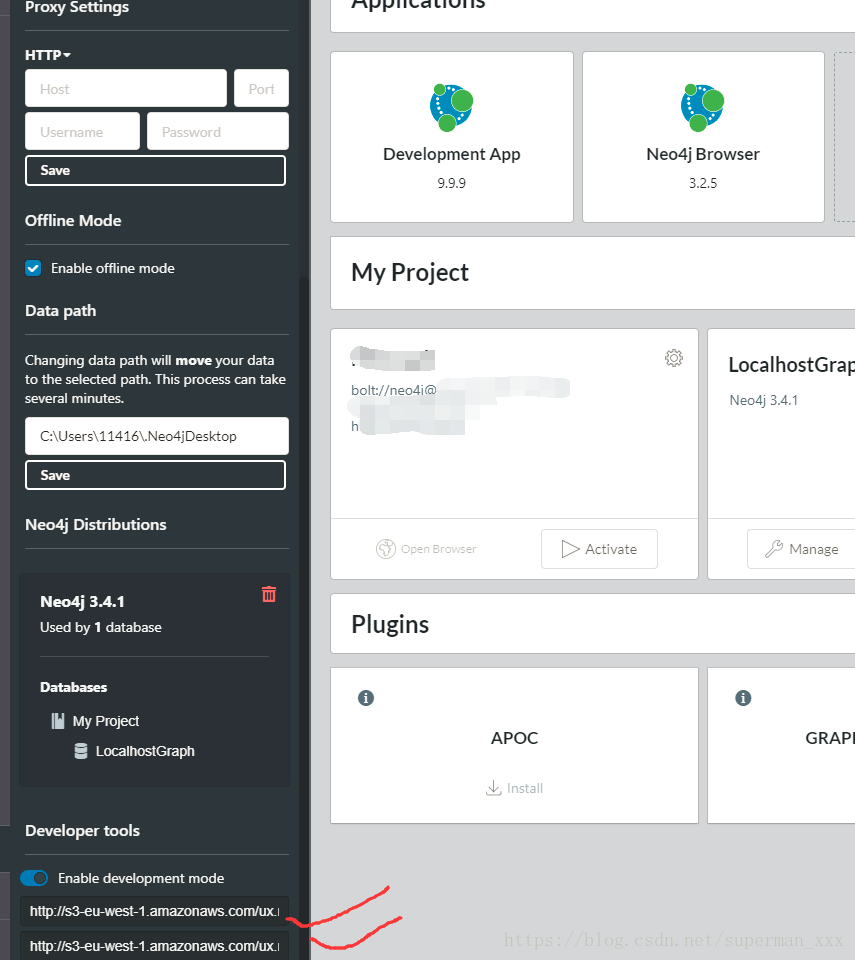855x960 pixels.
Task: Launch the Development App 9.9.9
Action: [452, 137]
